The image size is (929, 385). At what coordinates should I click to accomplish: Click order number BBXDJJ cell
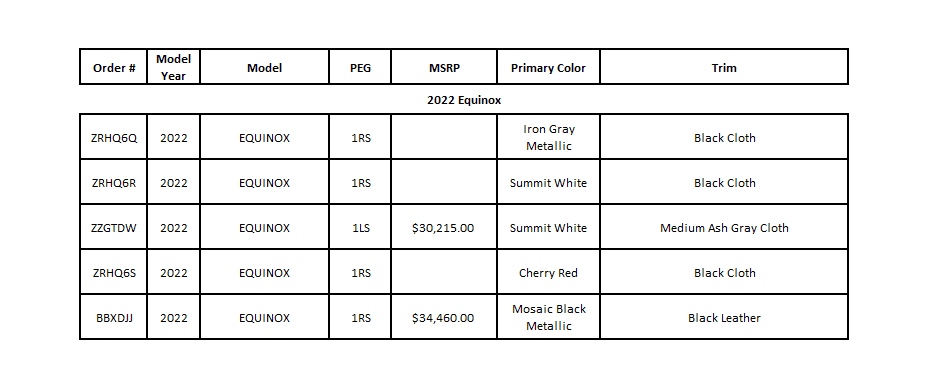point(114,317)
